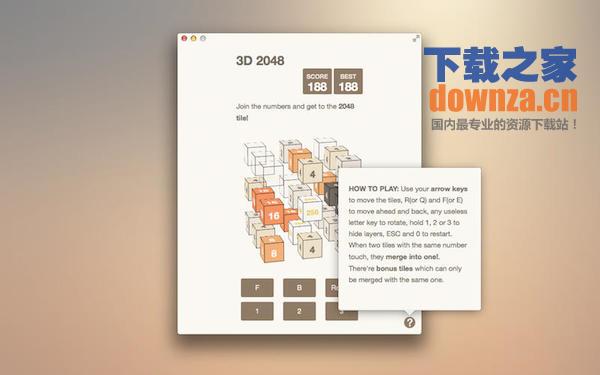Click 'bonus tiles' text in the help popover

(x=395, y=269)
